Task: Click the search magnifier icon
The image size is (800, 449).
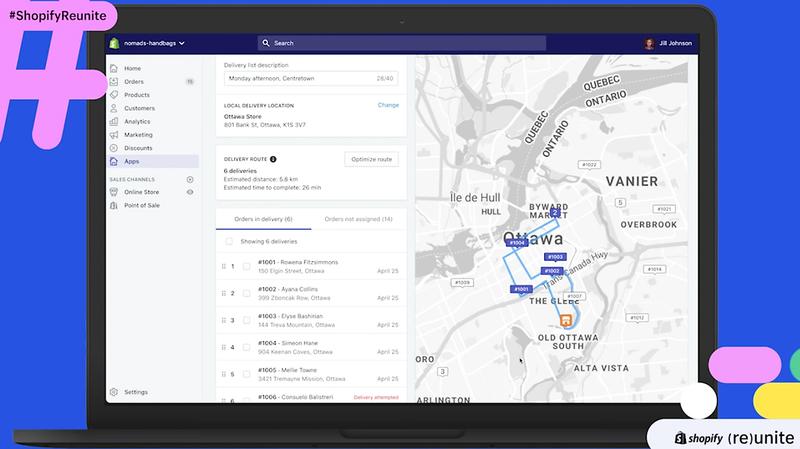Action: click(x=266, y=43)
